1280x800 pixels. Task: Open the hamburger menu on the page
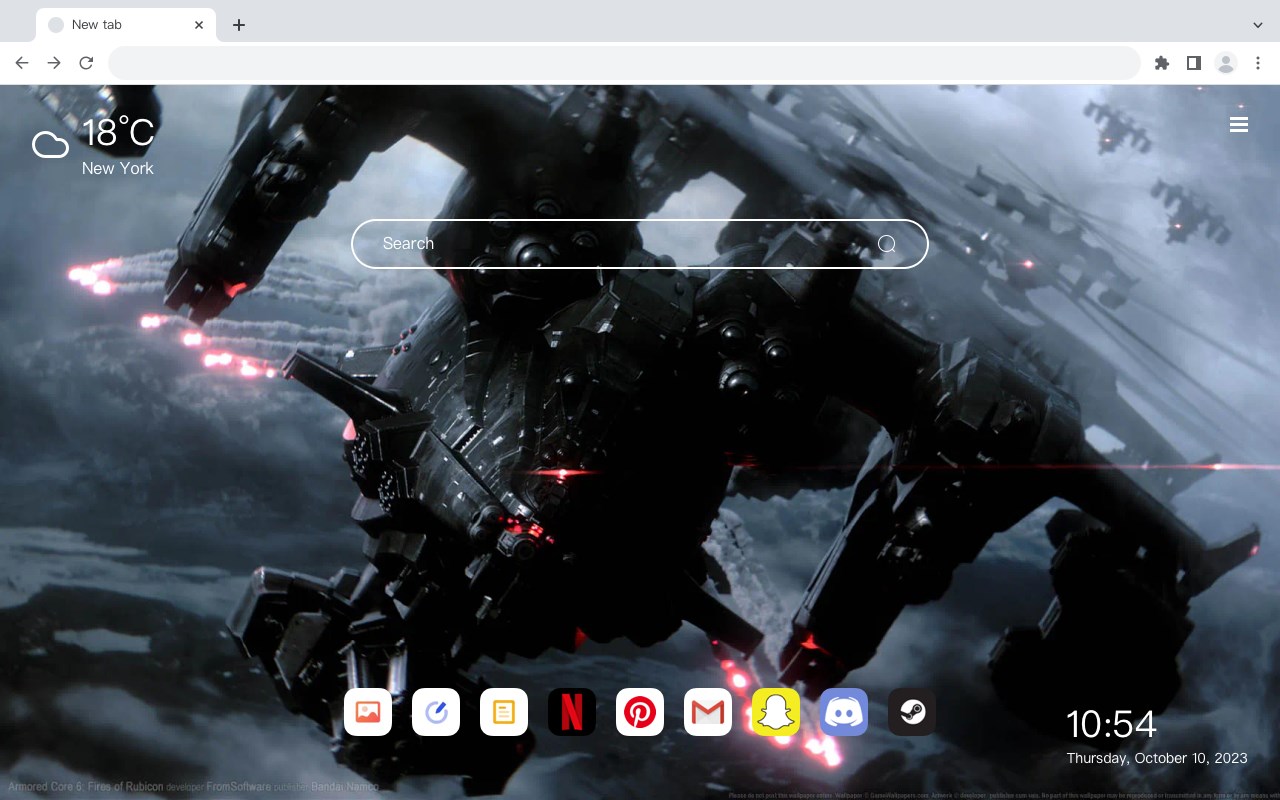click(1239, 125)
